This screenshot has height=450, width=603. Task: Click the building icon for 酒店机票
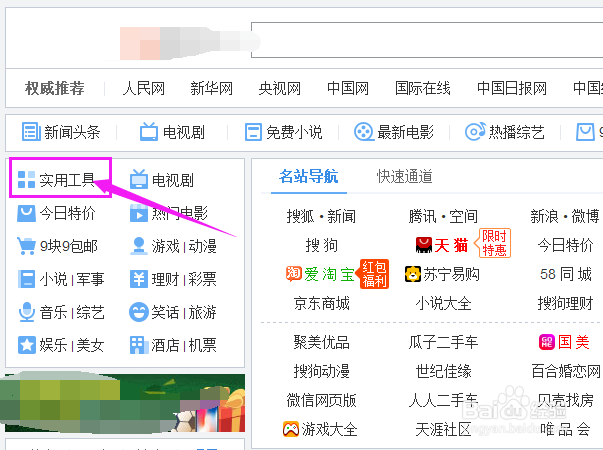(139, 345)
